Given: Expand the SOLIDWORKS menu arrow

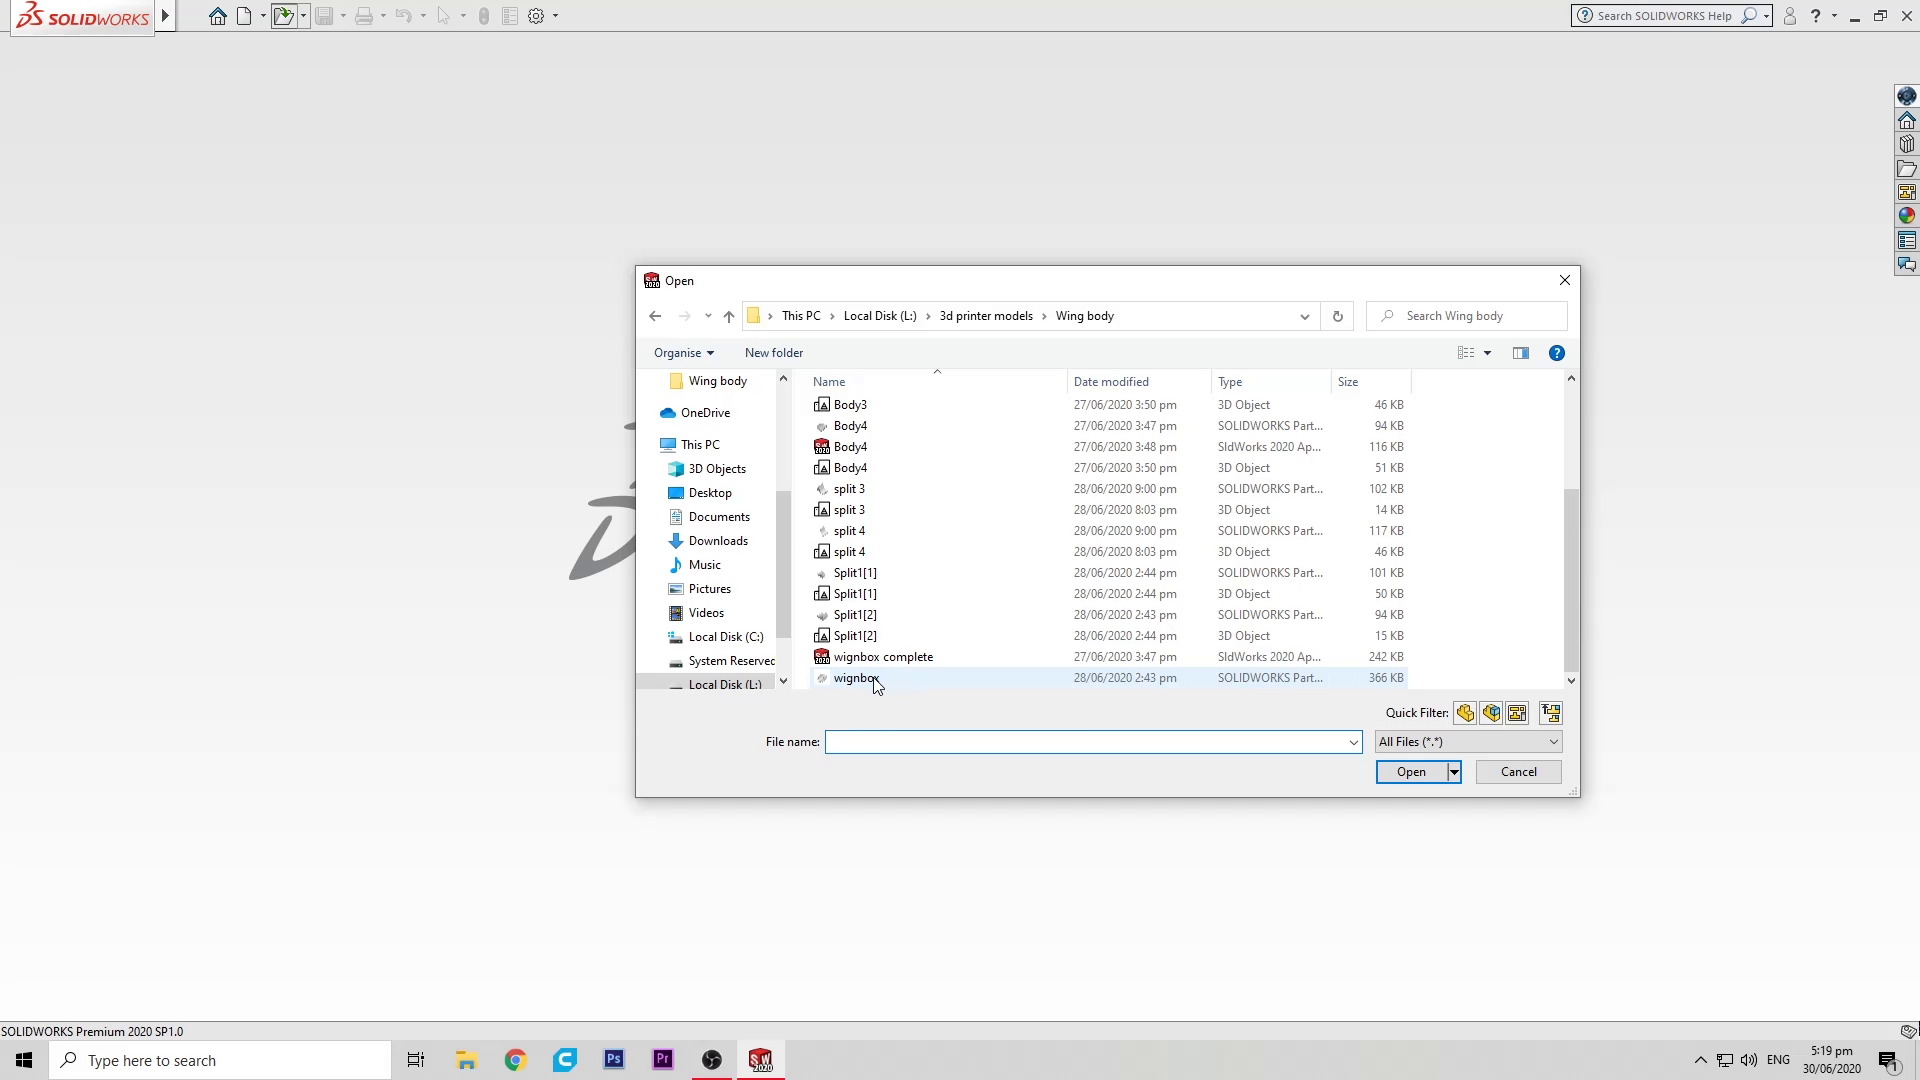Looking at the screenshot, I should pos(166,16).
